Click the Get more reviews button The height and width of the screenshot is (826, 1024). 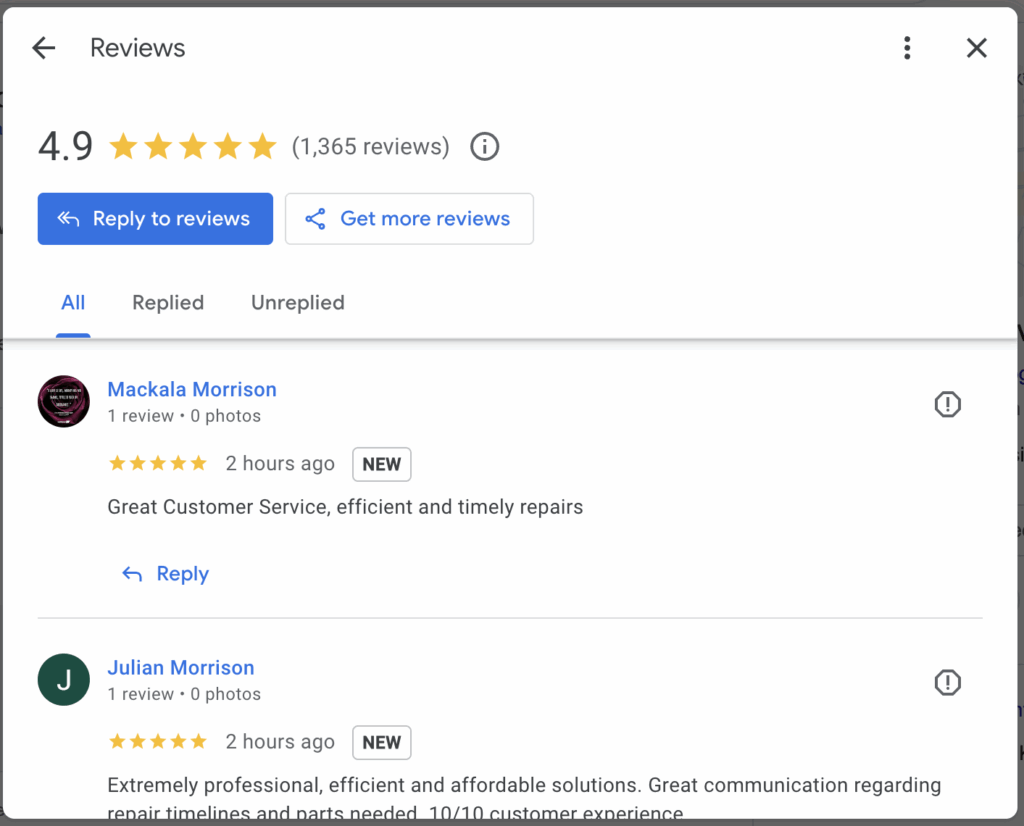[409, 219]
